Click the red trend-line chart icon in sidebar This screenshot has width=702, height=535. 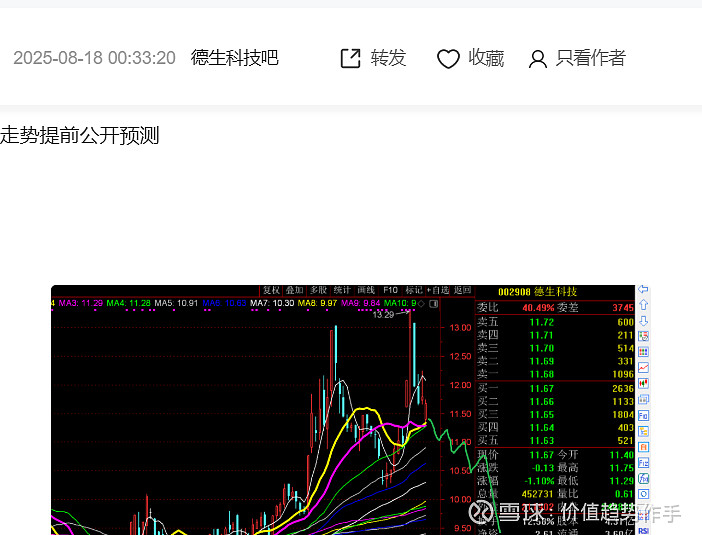click(x=643, y=368)
